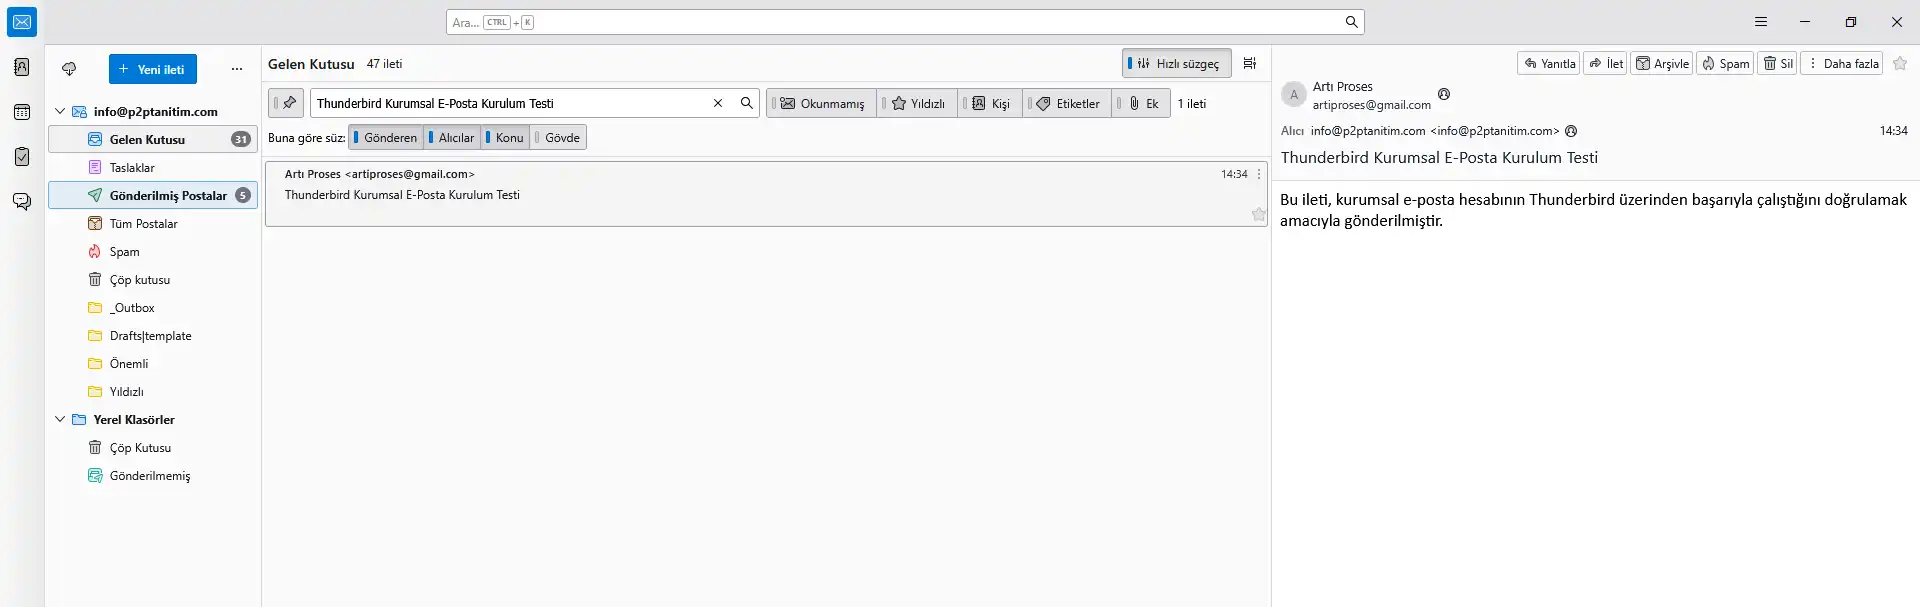
Task: Open the Artı Proses message in list
Action: click(766, 193)
